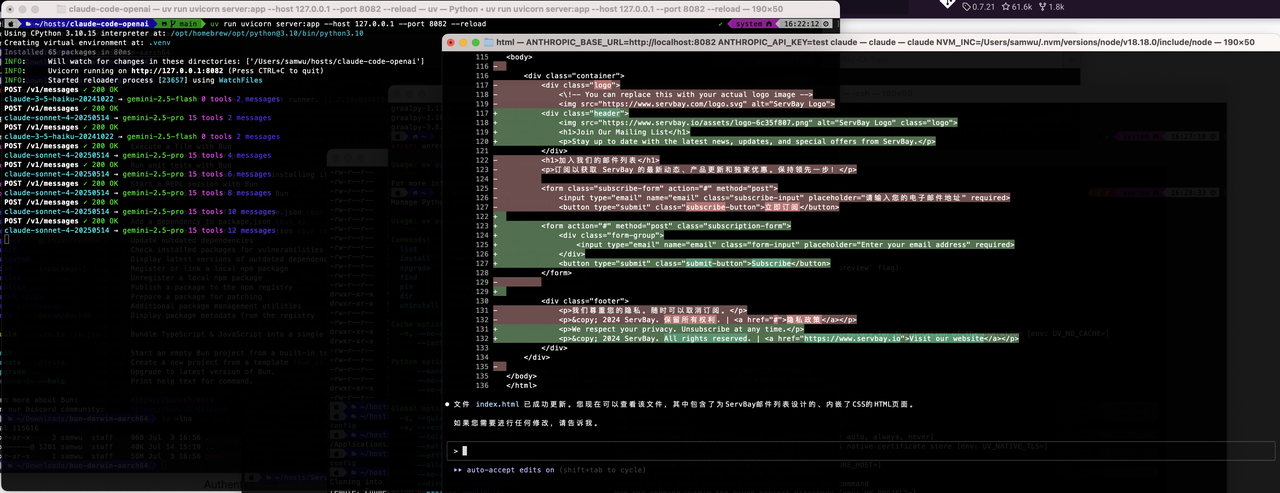Screen dimensions: 1280x493
Task: Click the system segment in the prompt status bar
Action: (x=747, y=22)
